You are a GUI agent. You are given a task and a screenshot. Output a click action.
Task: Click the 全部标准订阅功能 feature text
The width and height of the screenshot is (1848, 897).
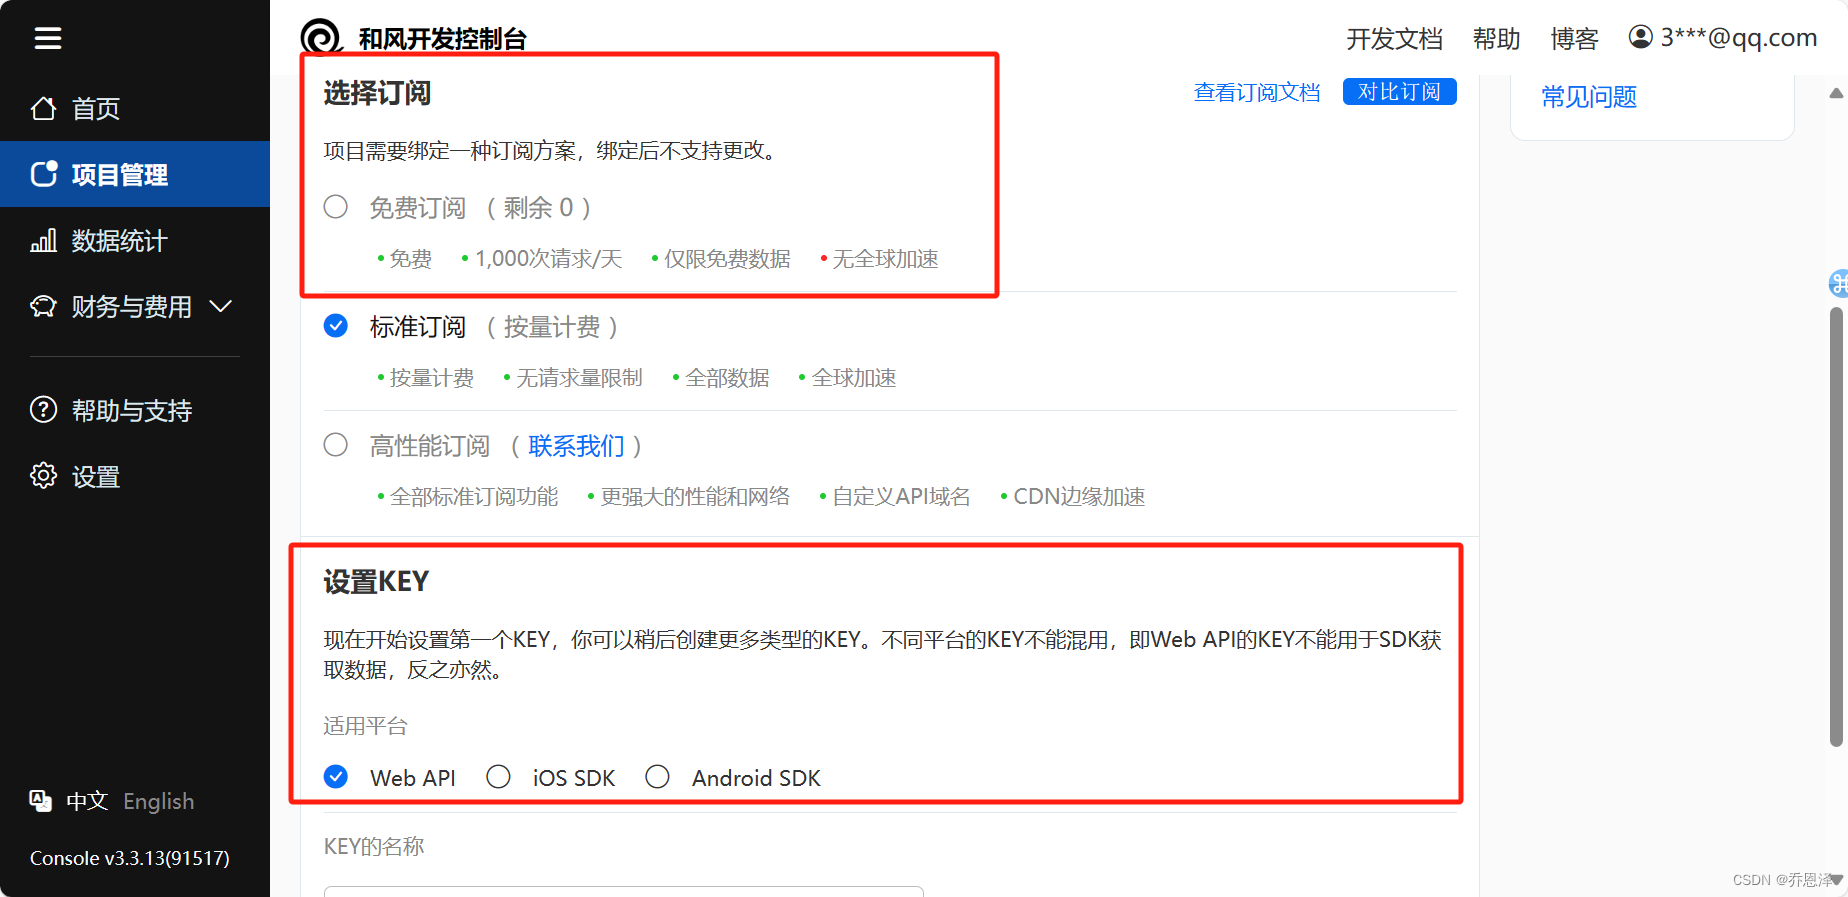[x=474, y=497]
